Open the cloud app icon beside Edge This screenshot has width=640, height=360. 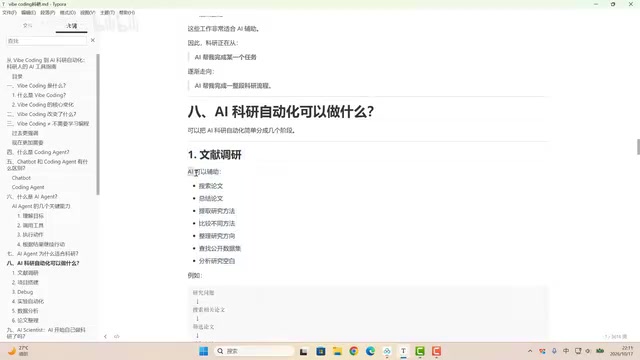(x=387, y=351)
